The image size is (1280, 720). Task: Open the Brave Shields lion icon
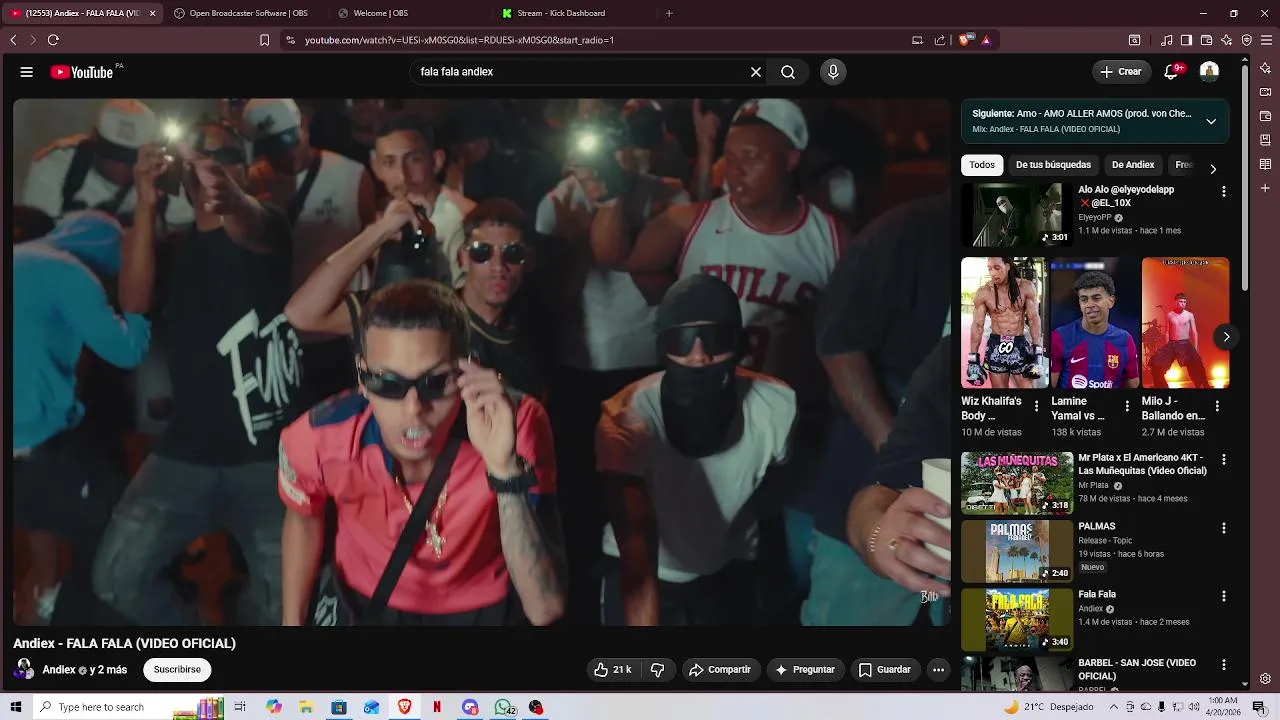(965, 40)
